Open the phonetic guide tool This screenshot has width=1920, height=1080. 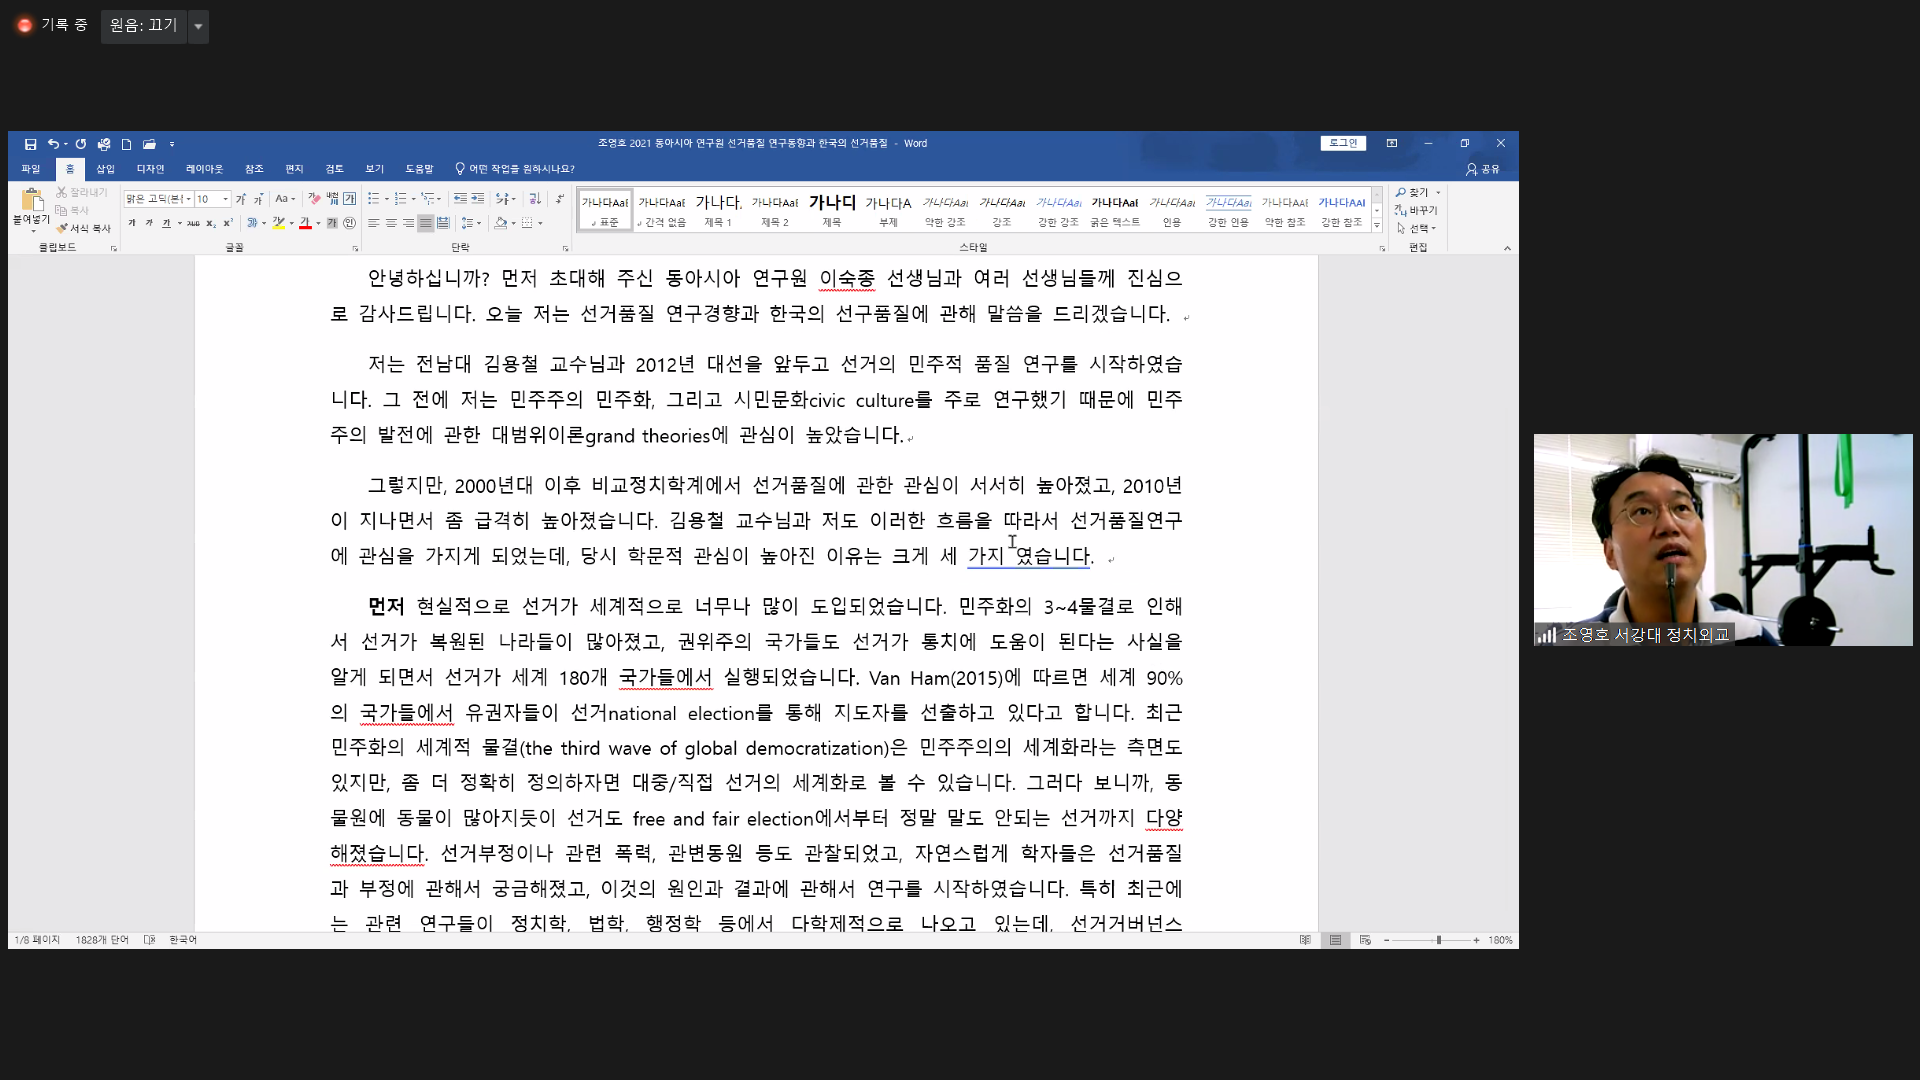(332, 199)
